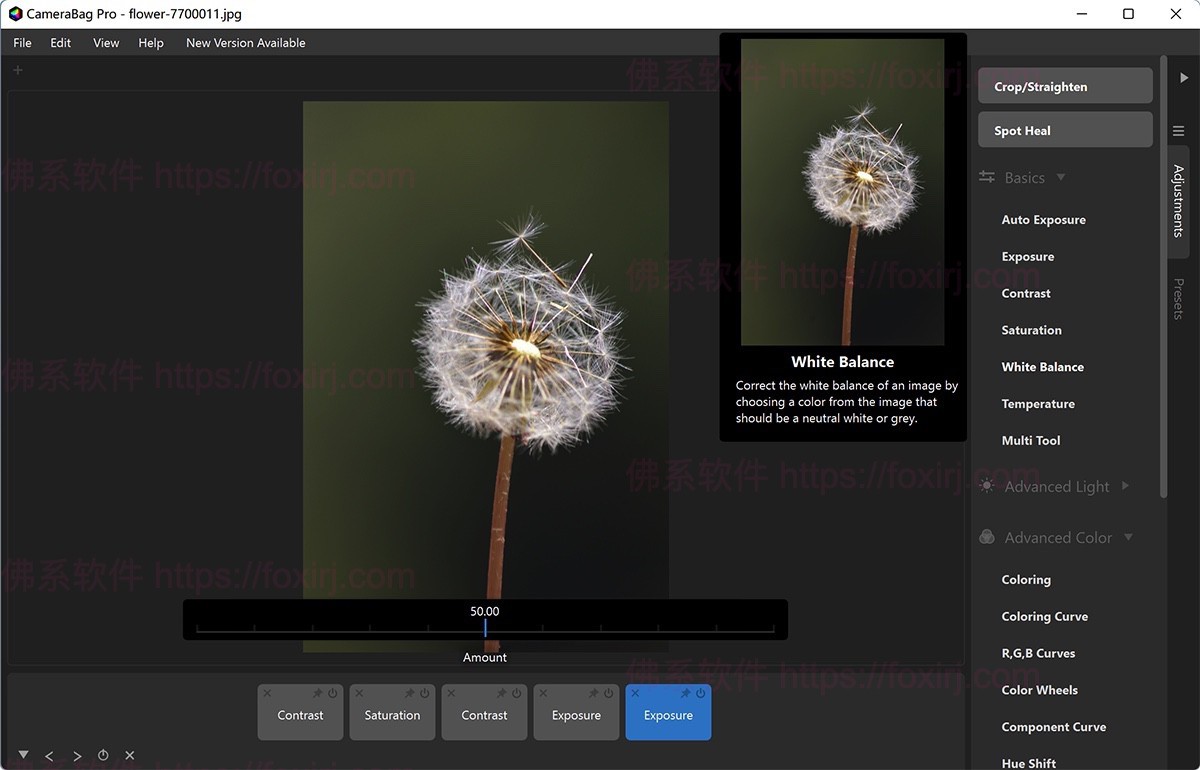Select the Spot Heal tool button
The height and width of the screenshot is (770, 1200).
[1064, 129]
